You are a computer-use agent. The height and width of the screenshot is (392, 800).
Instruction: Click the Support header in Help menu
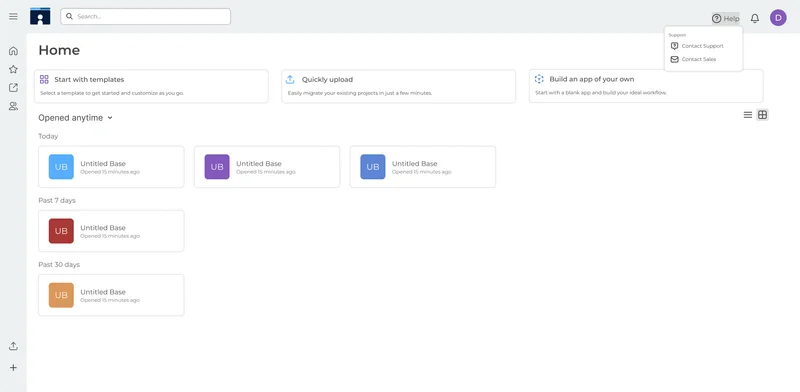(677, 35)
